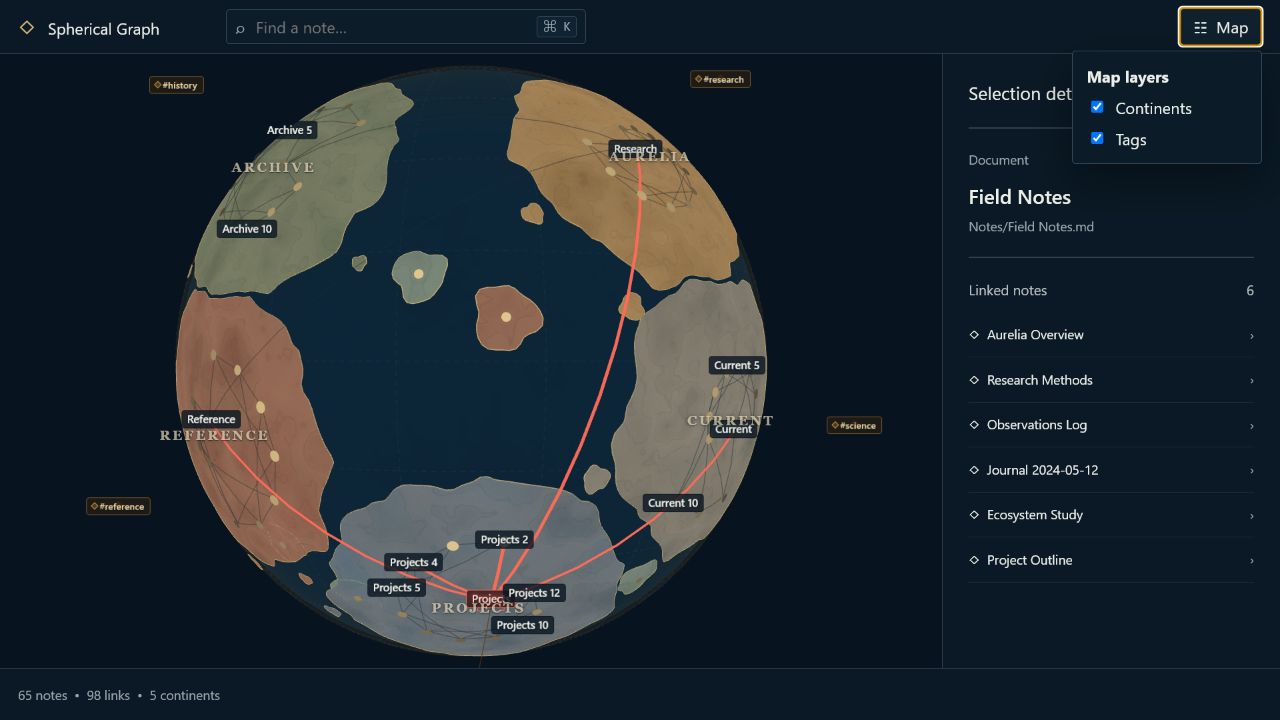Toggle the Map layers button
1280x720 pixels.
coord(1220,28)
